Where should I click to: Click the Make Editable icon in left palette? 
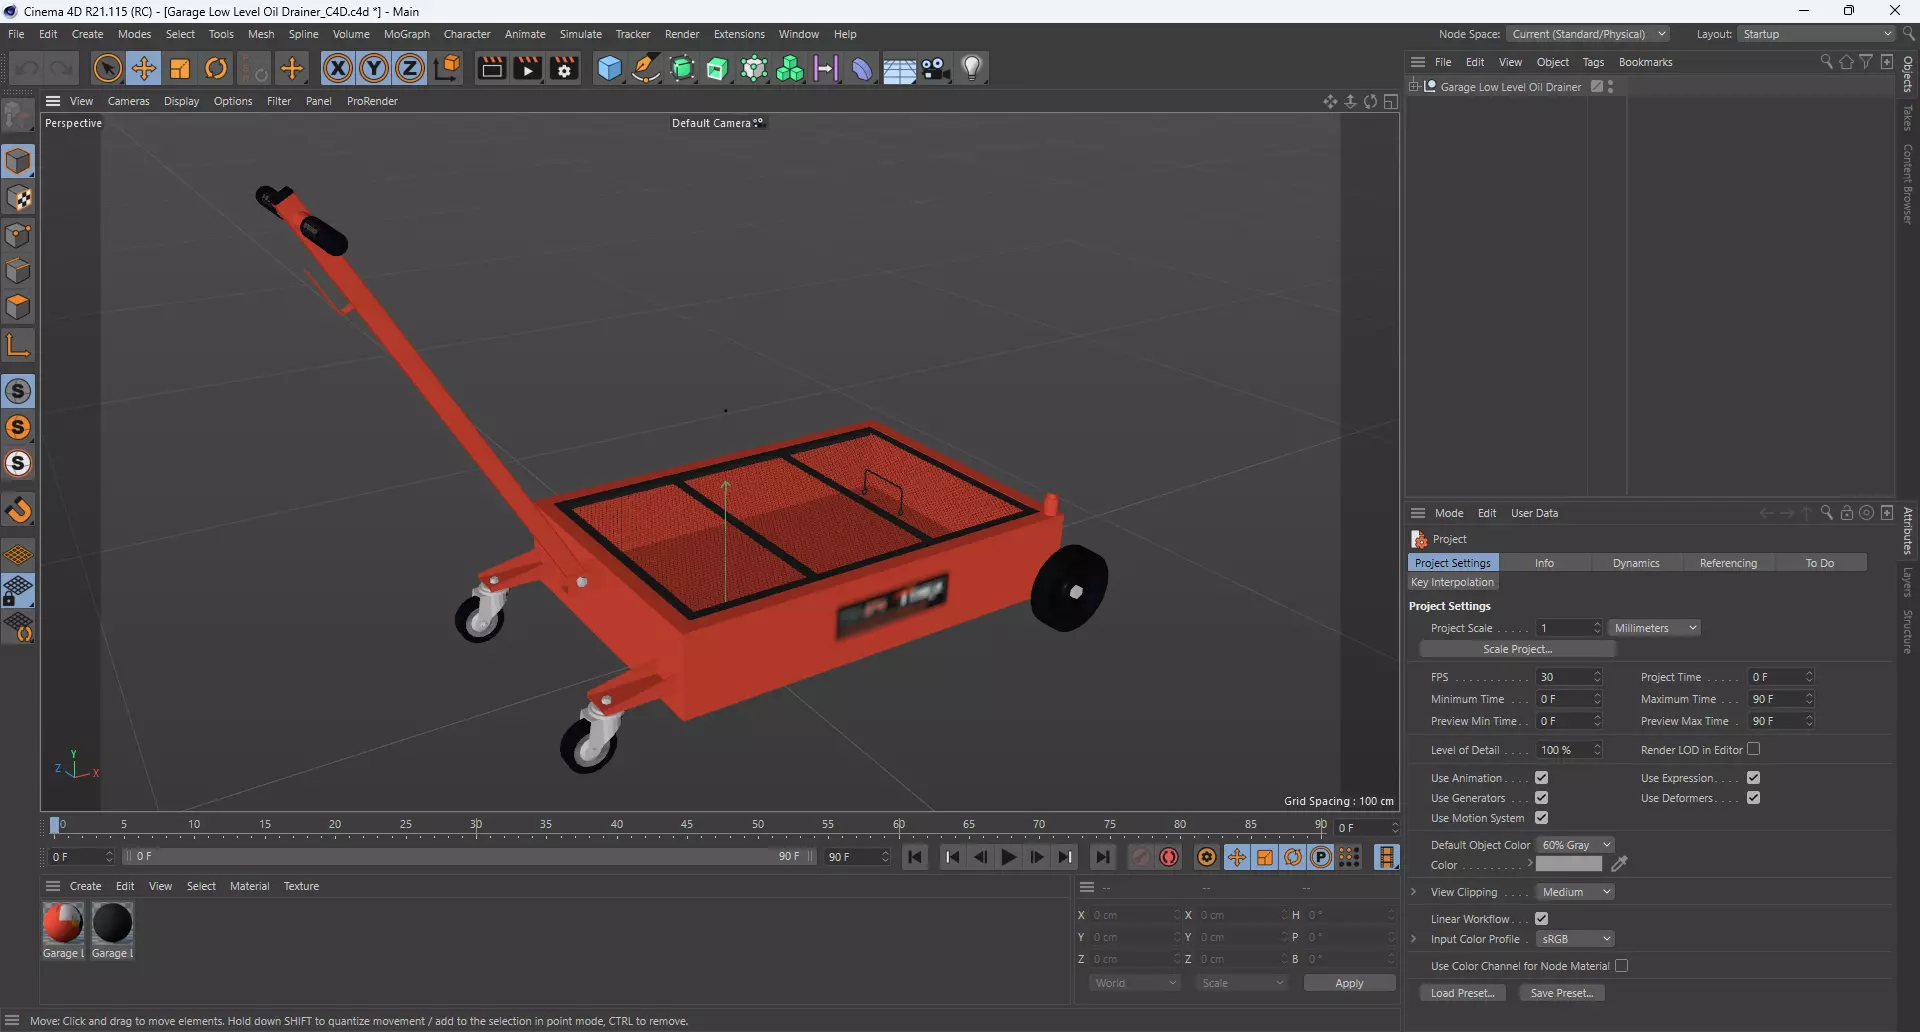(x=18, y=117)
